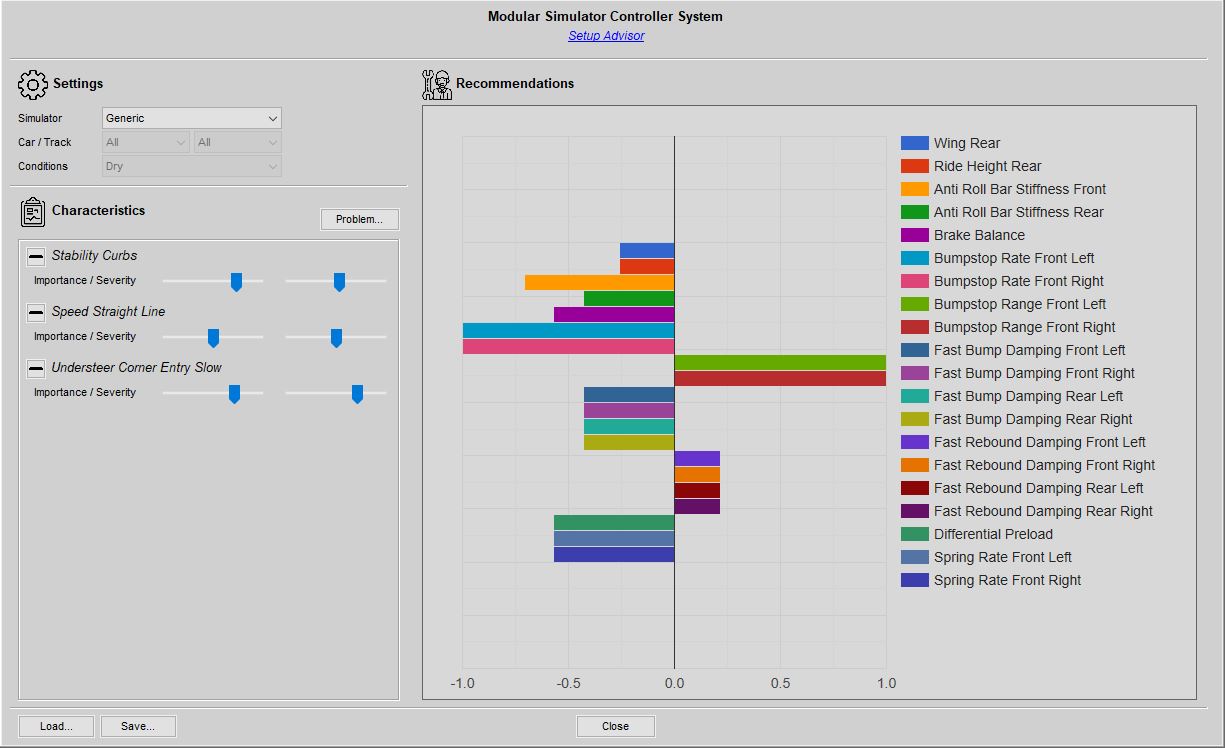Click the Differential Preload legend label

993,534
